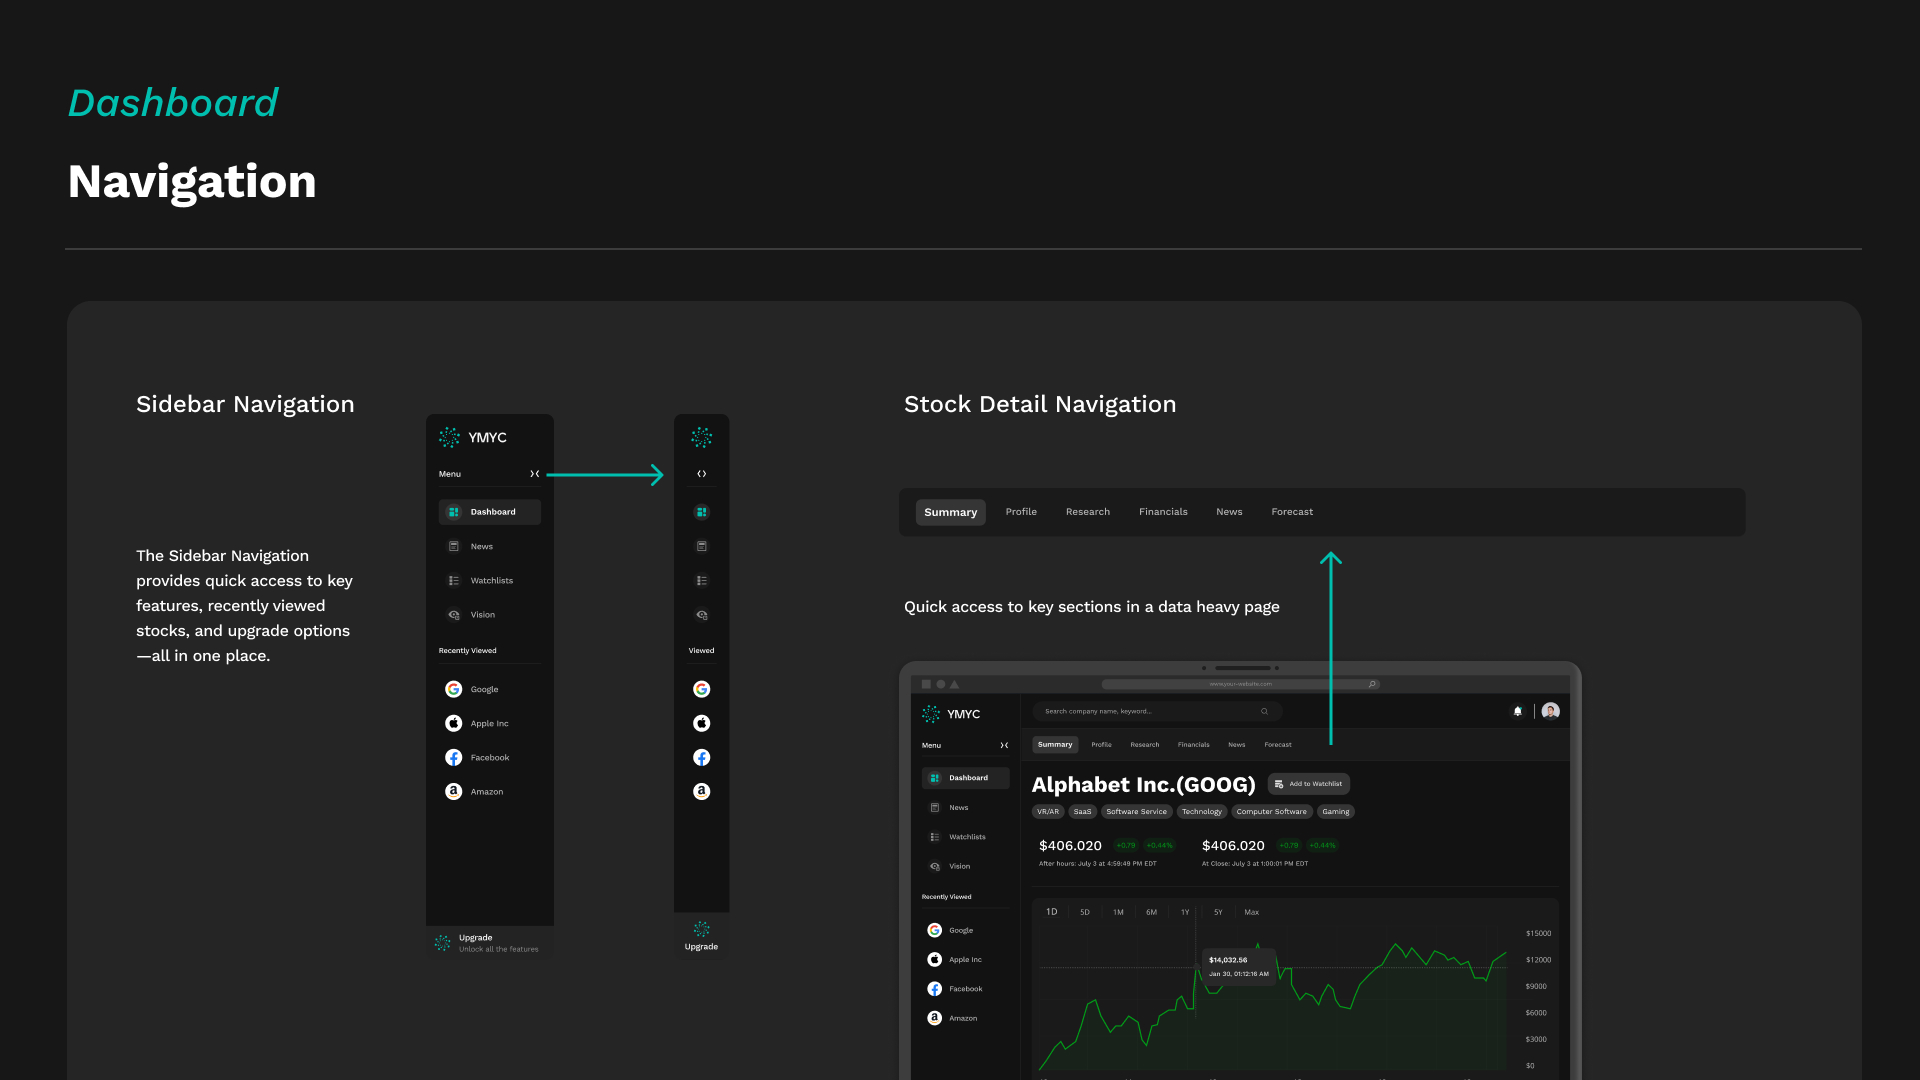
Task: Click Add to Watchlist button
Action: tap(1309, 784)
